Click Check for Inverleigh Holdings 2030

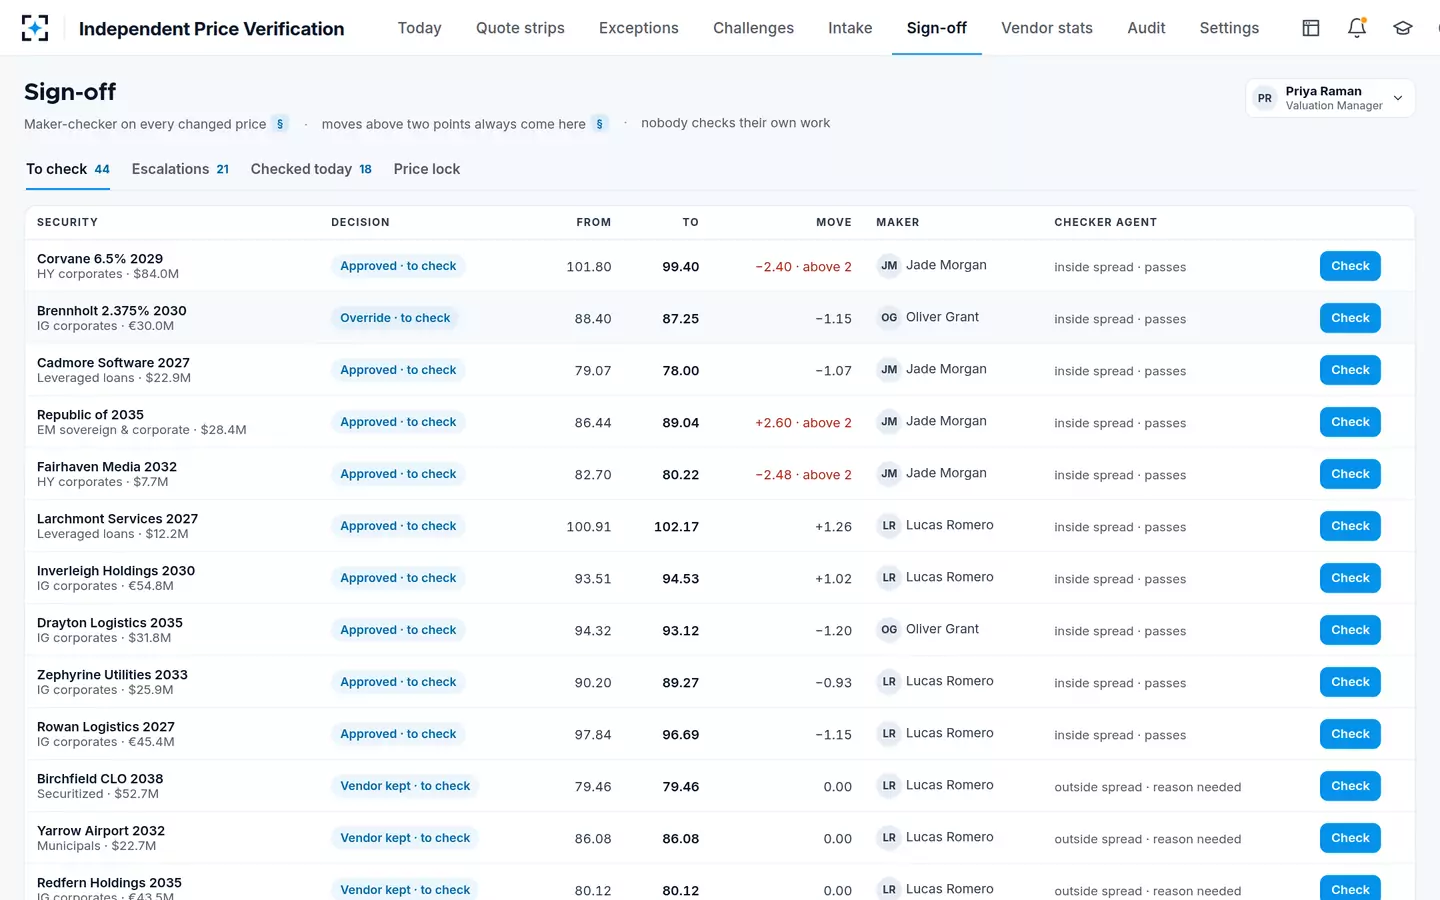[1350, 578]
